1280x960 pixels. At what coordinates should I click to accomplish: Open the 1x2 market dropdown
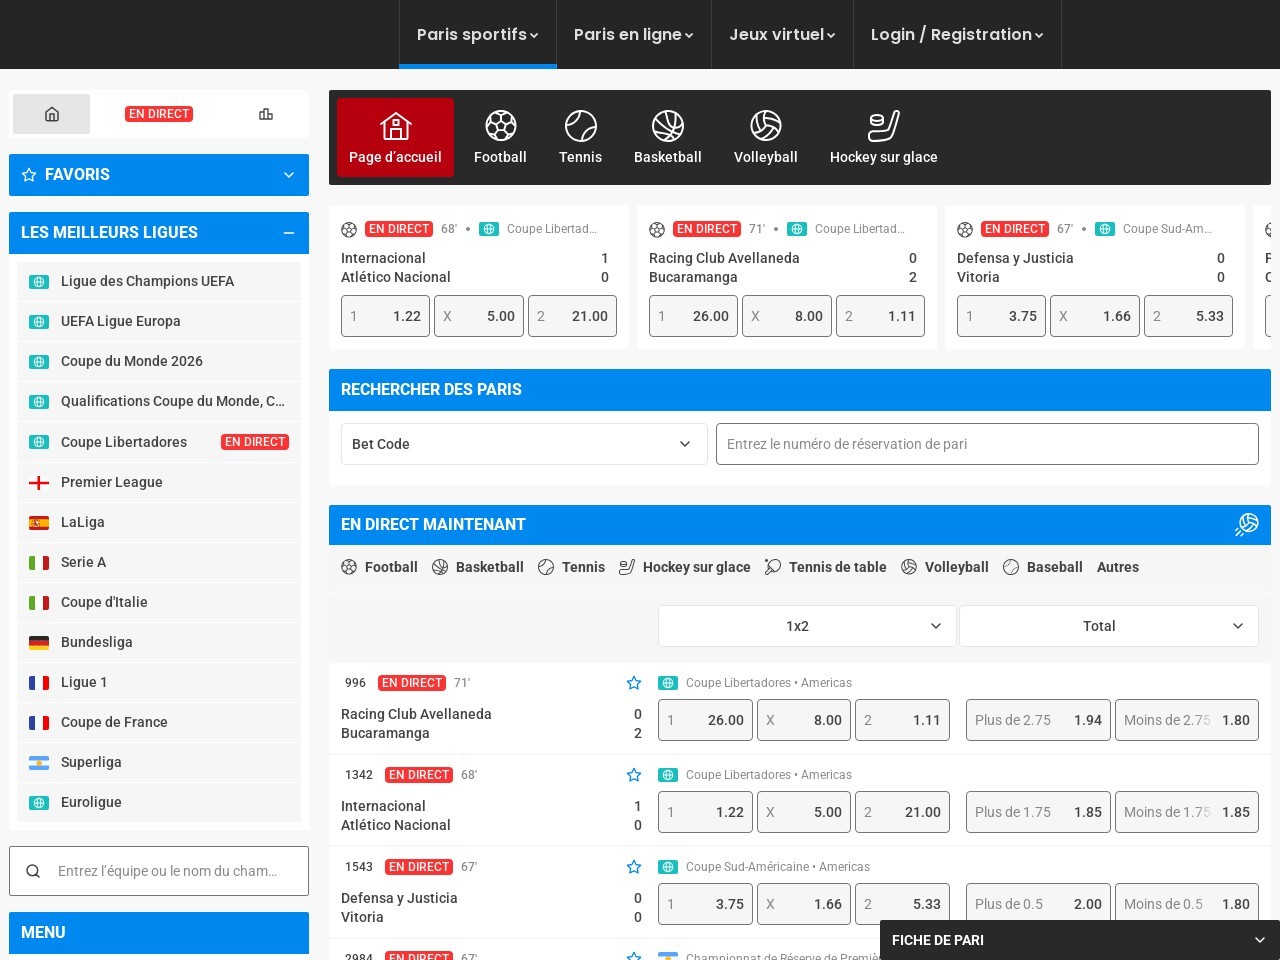coord(807,626)
